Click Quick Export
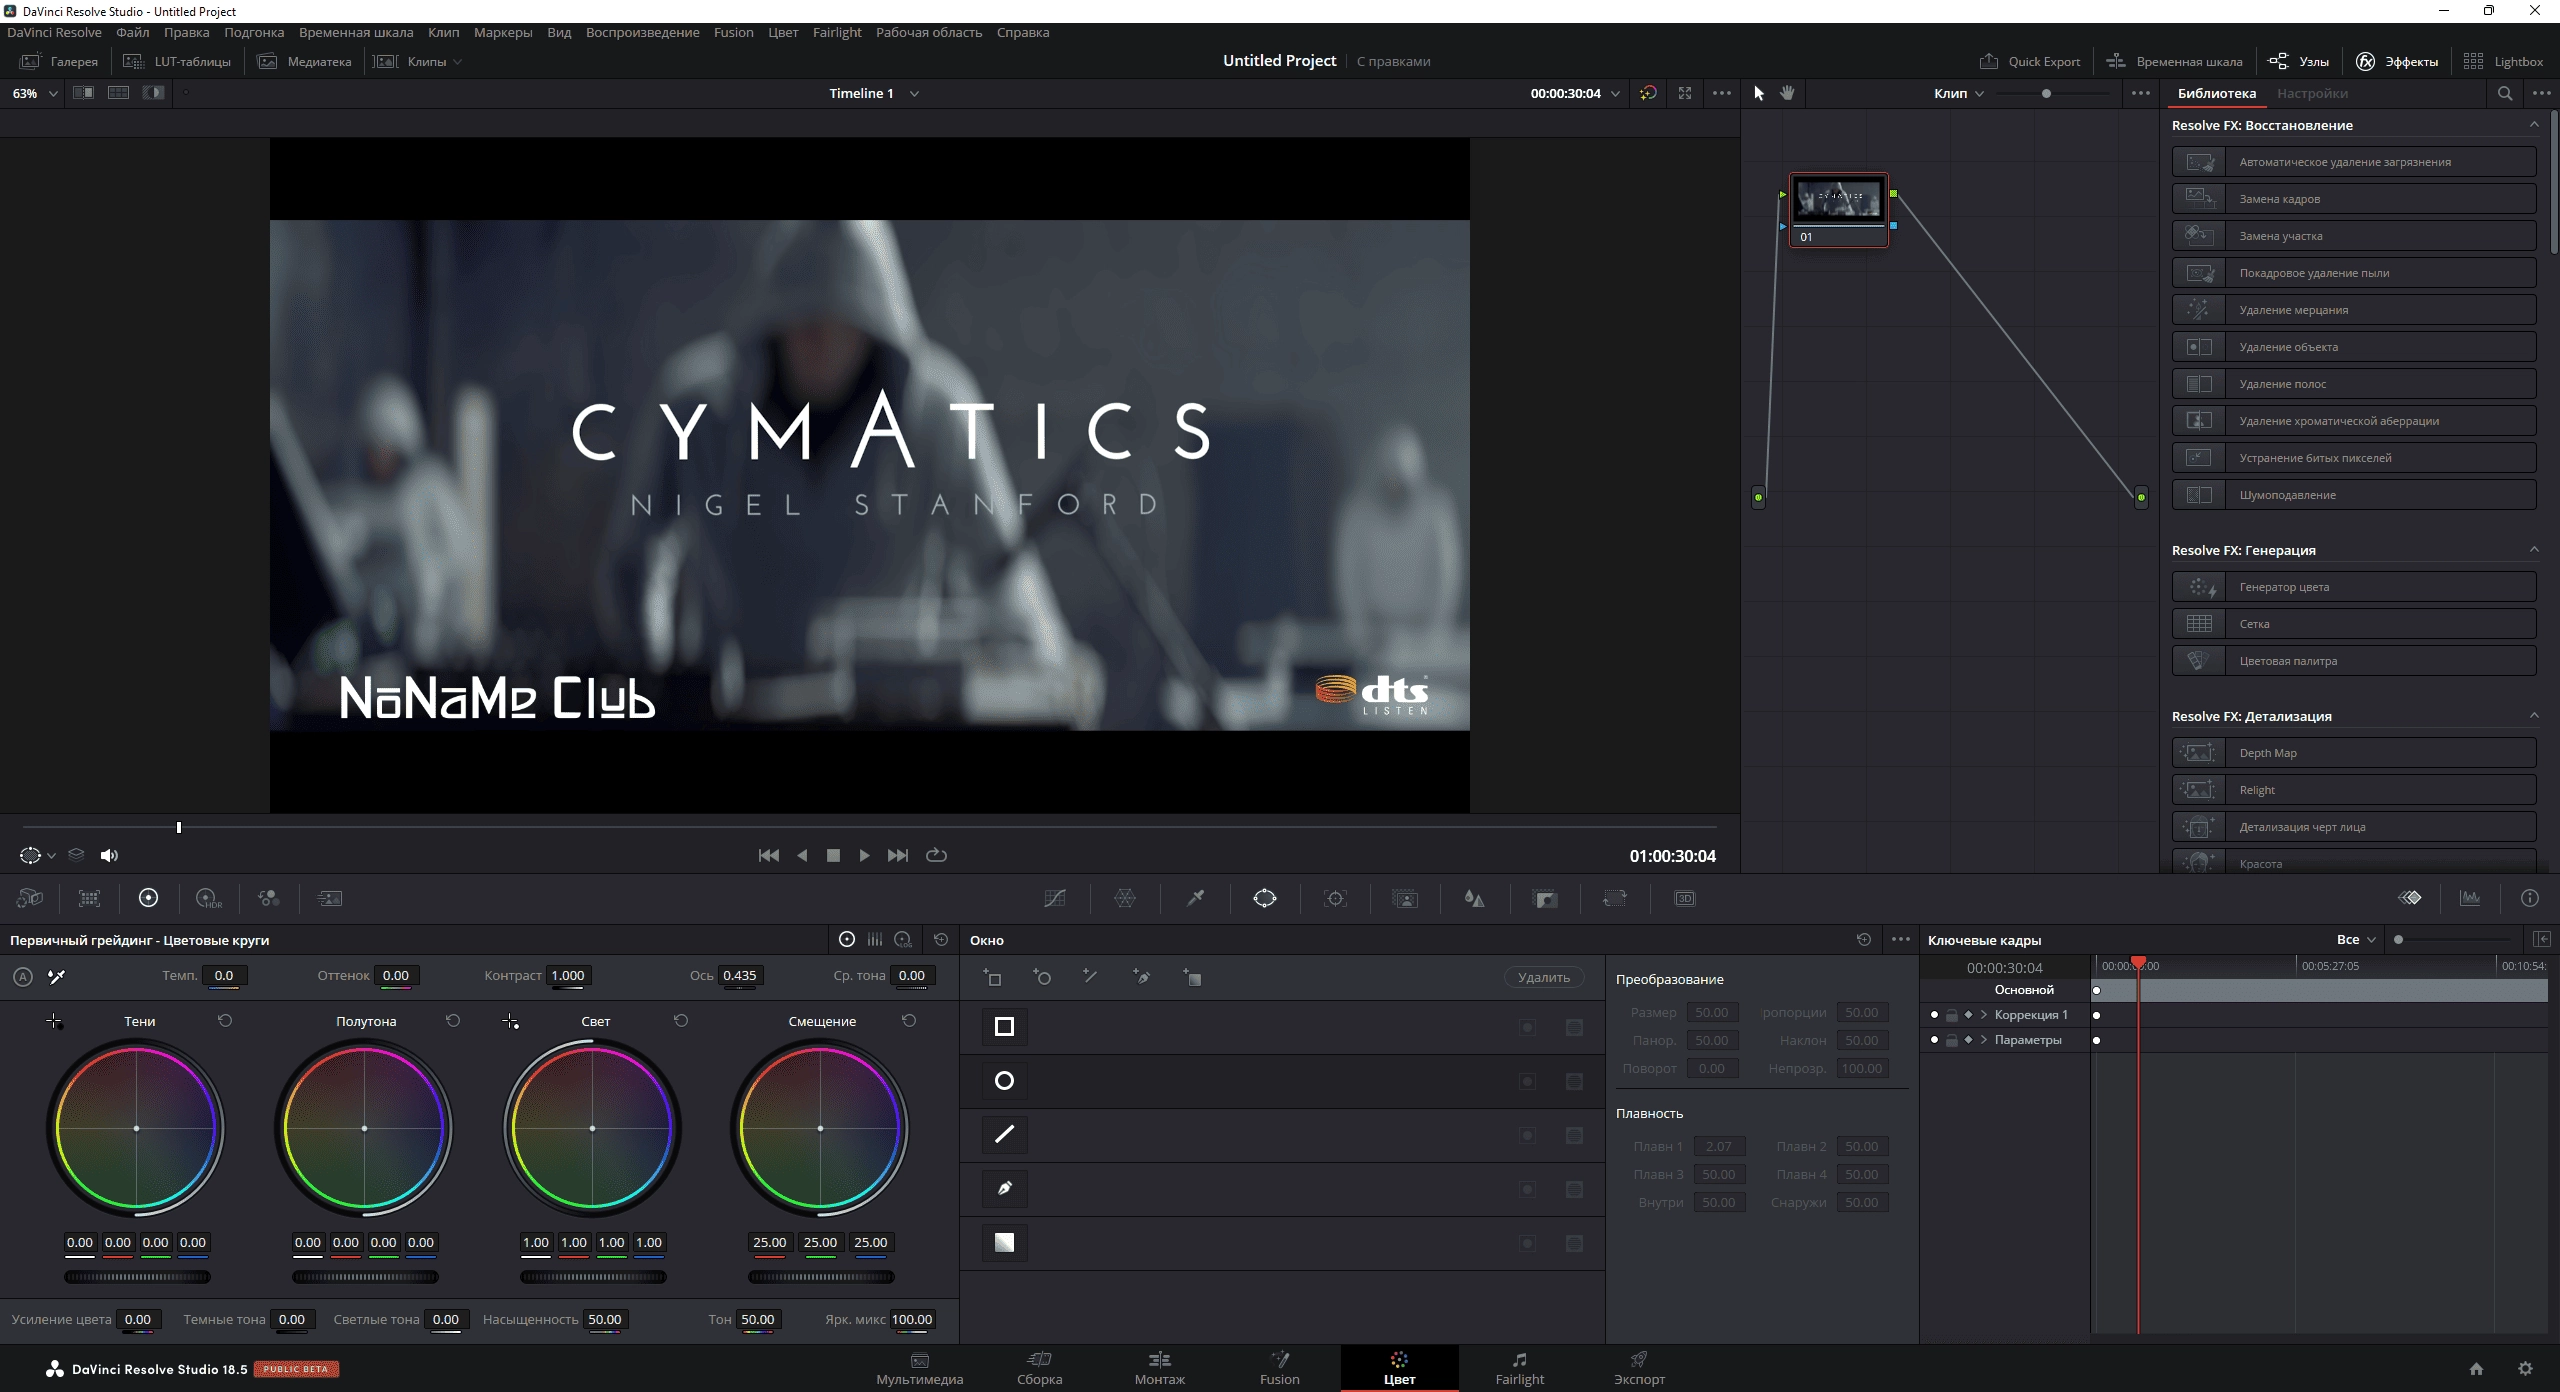This screenshot has width=2560, height=1392. click(2030, 61)
